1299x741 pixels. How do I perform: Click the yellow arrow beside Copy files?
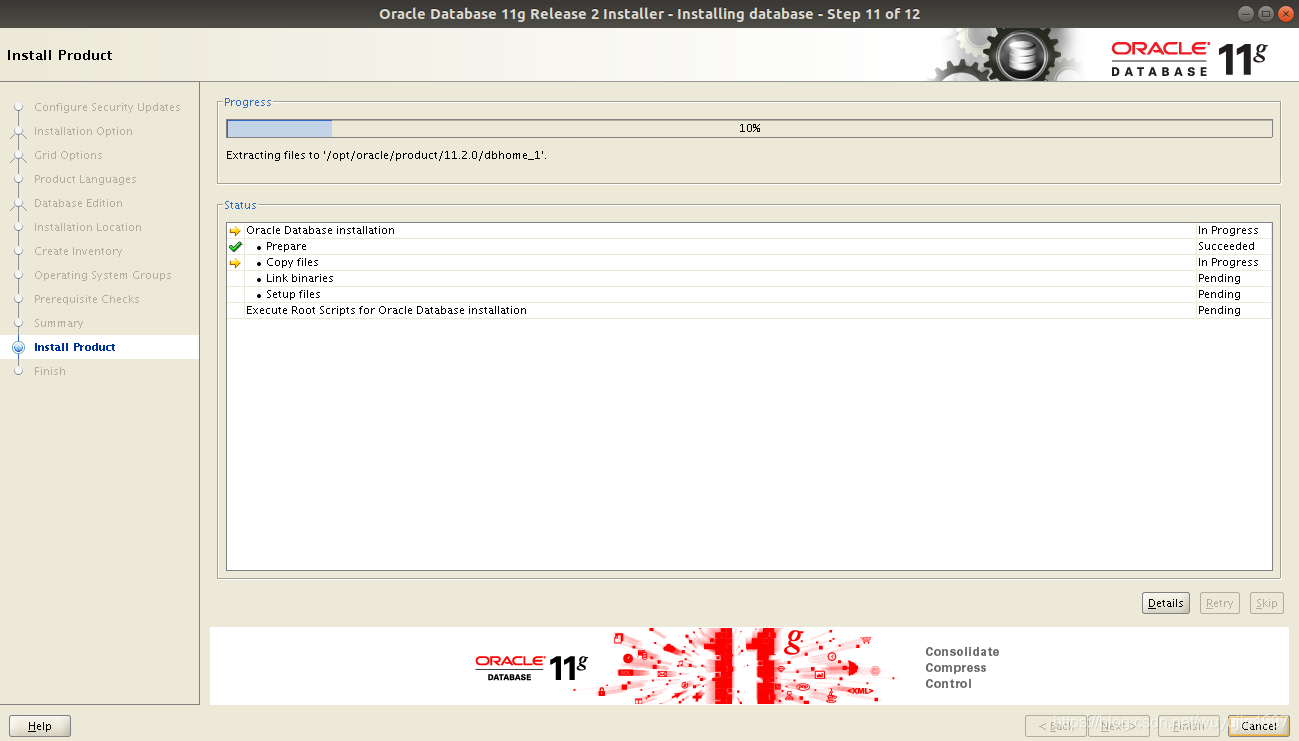[235, 262]
